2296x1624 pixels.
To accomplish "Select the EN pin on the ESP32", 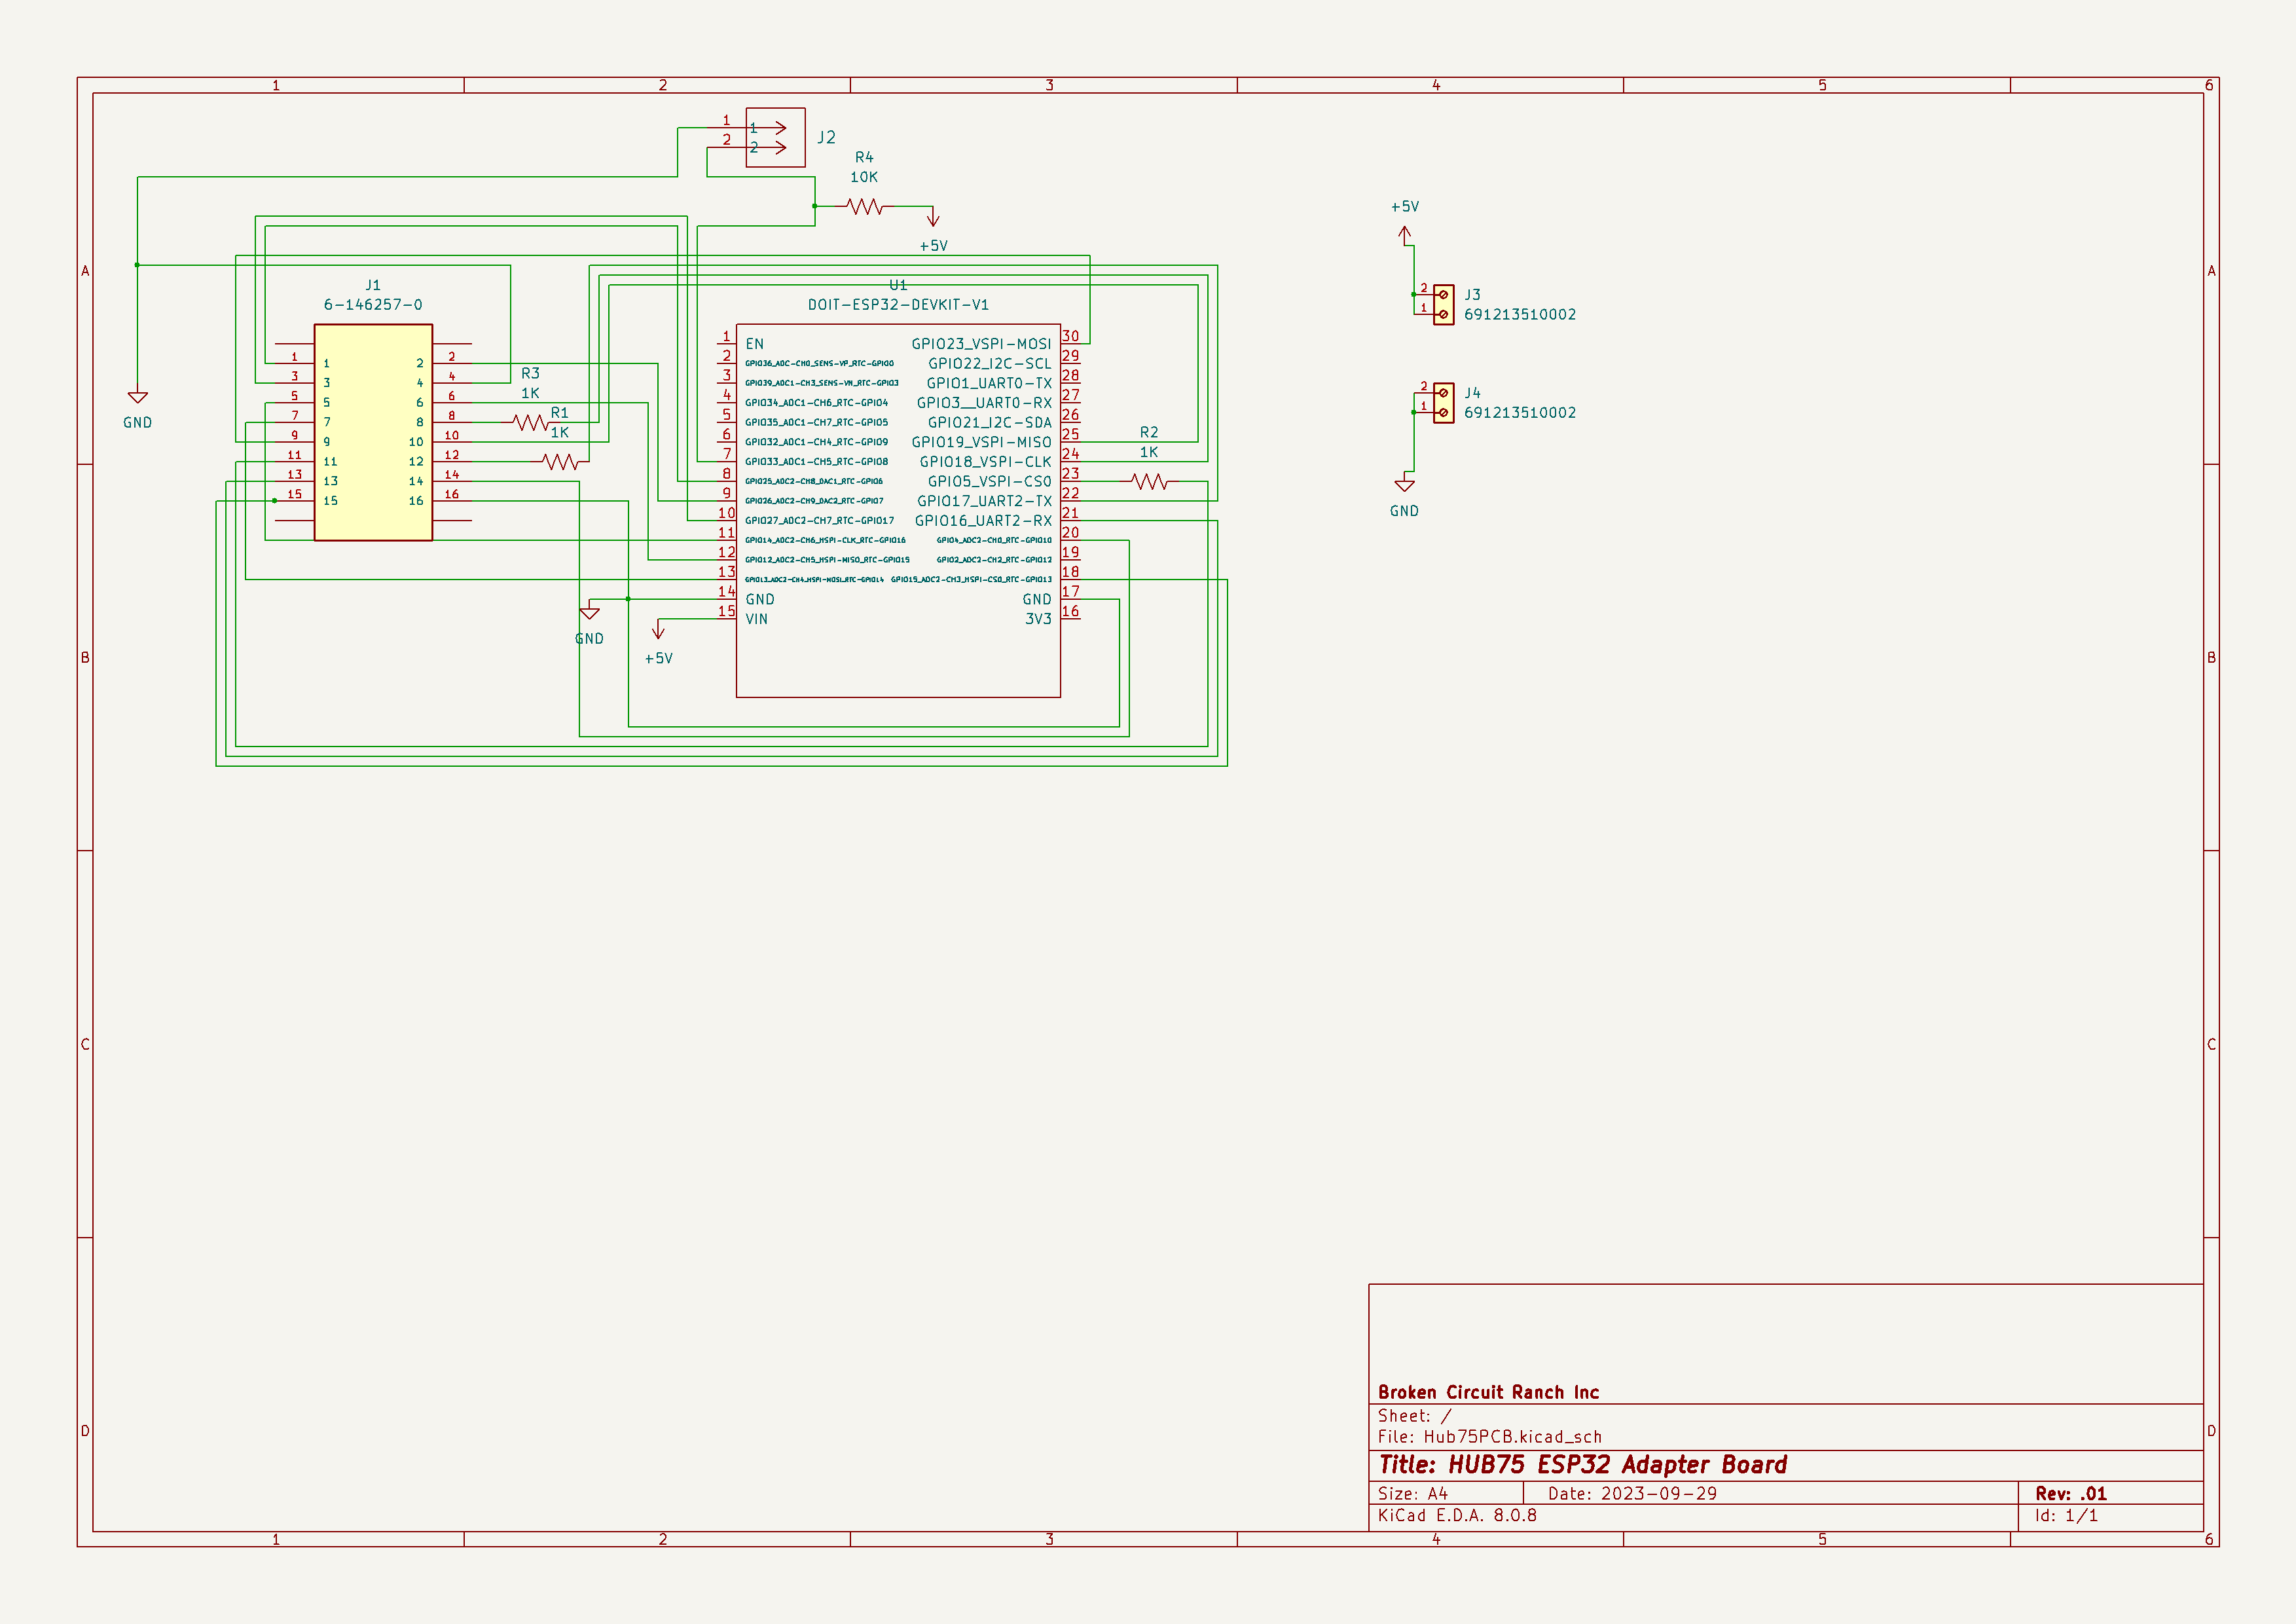I will point(756,343).
